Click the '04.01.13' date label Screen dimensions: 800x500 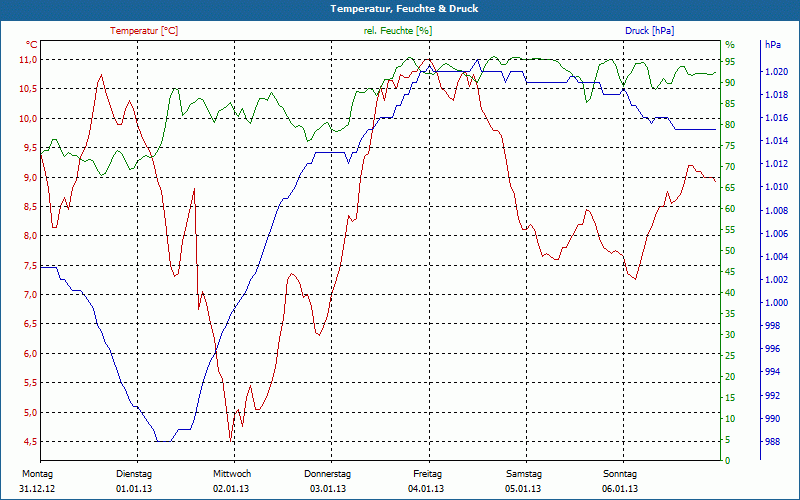[x=426, y=489]
